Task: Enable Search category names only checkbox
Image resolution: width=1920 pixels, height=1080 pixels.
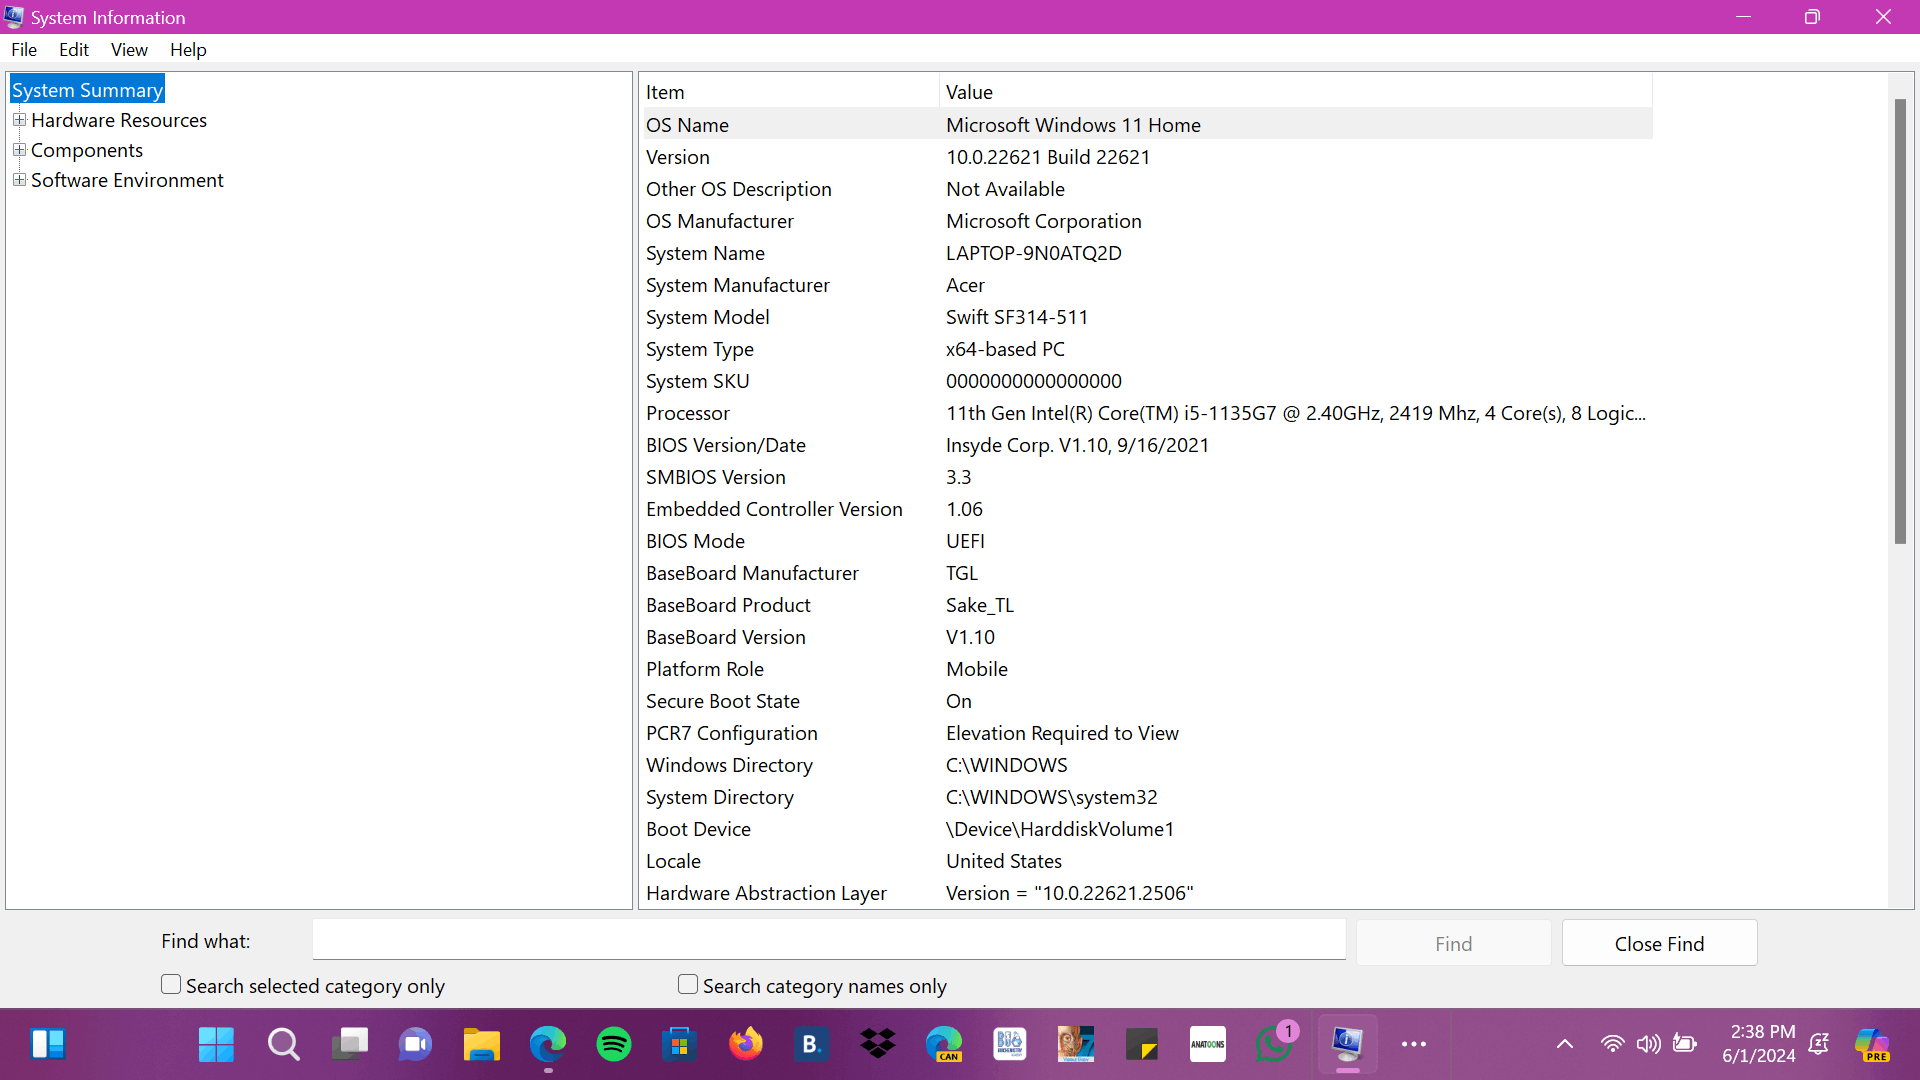Action: click(688, 985)
